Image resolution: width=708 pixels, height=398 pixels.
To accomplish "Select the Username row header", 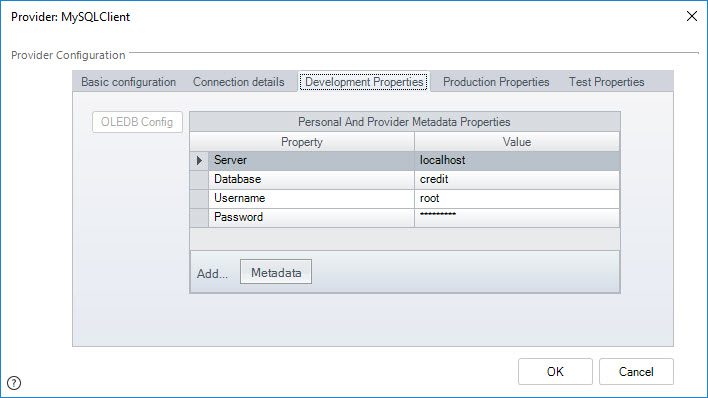I will [199, 198].
